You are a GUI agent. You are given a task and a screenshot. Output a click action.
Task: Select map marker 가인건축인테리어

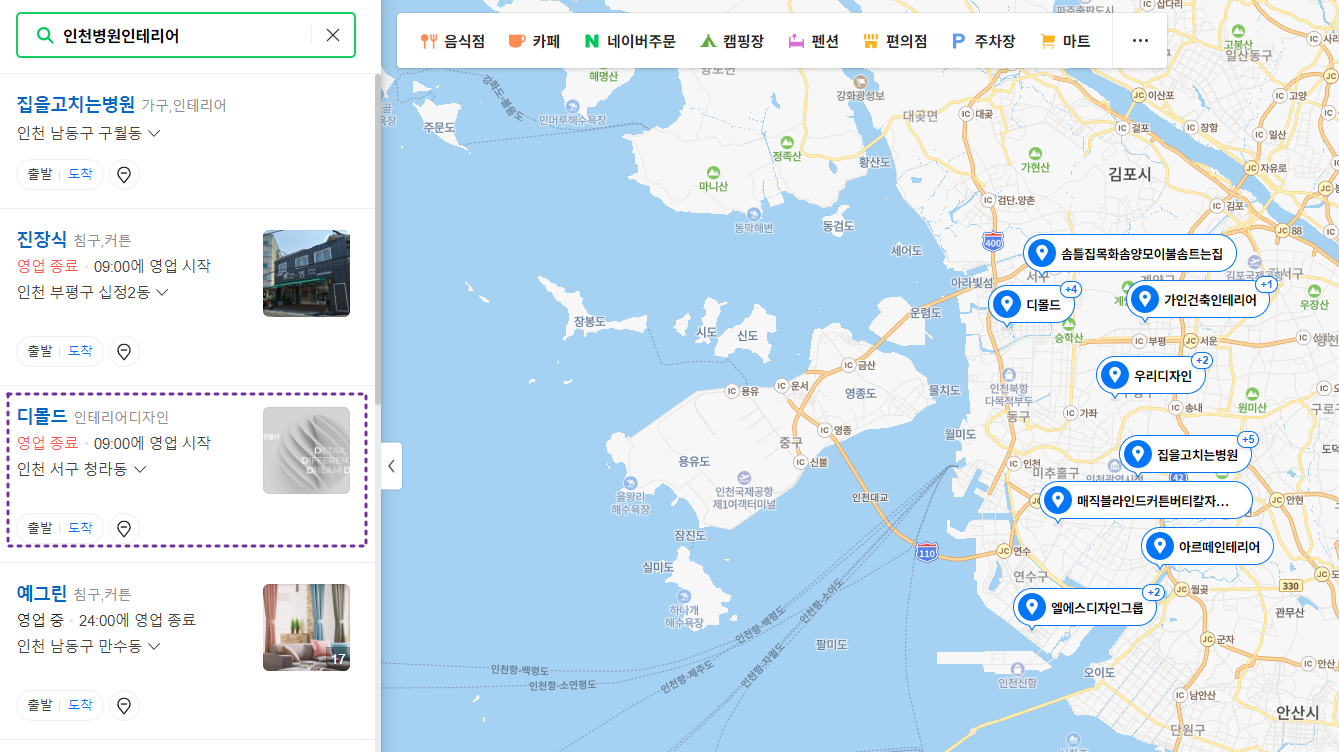pyautogui.click(x=1198, y=299)
